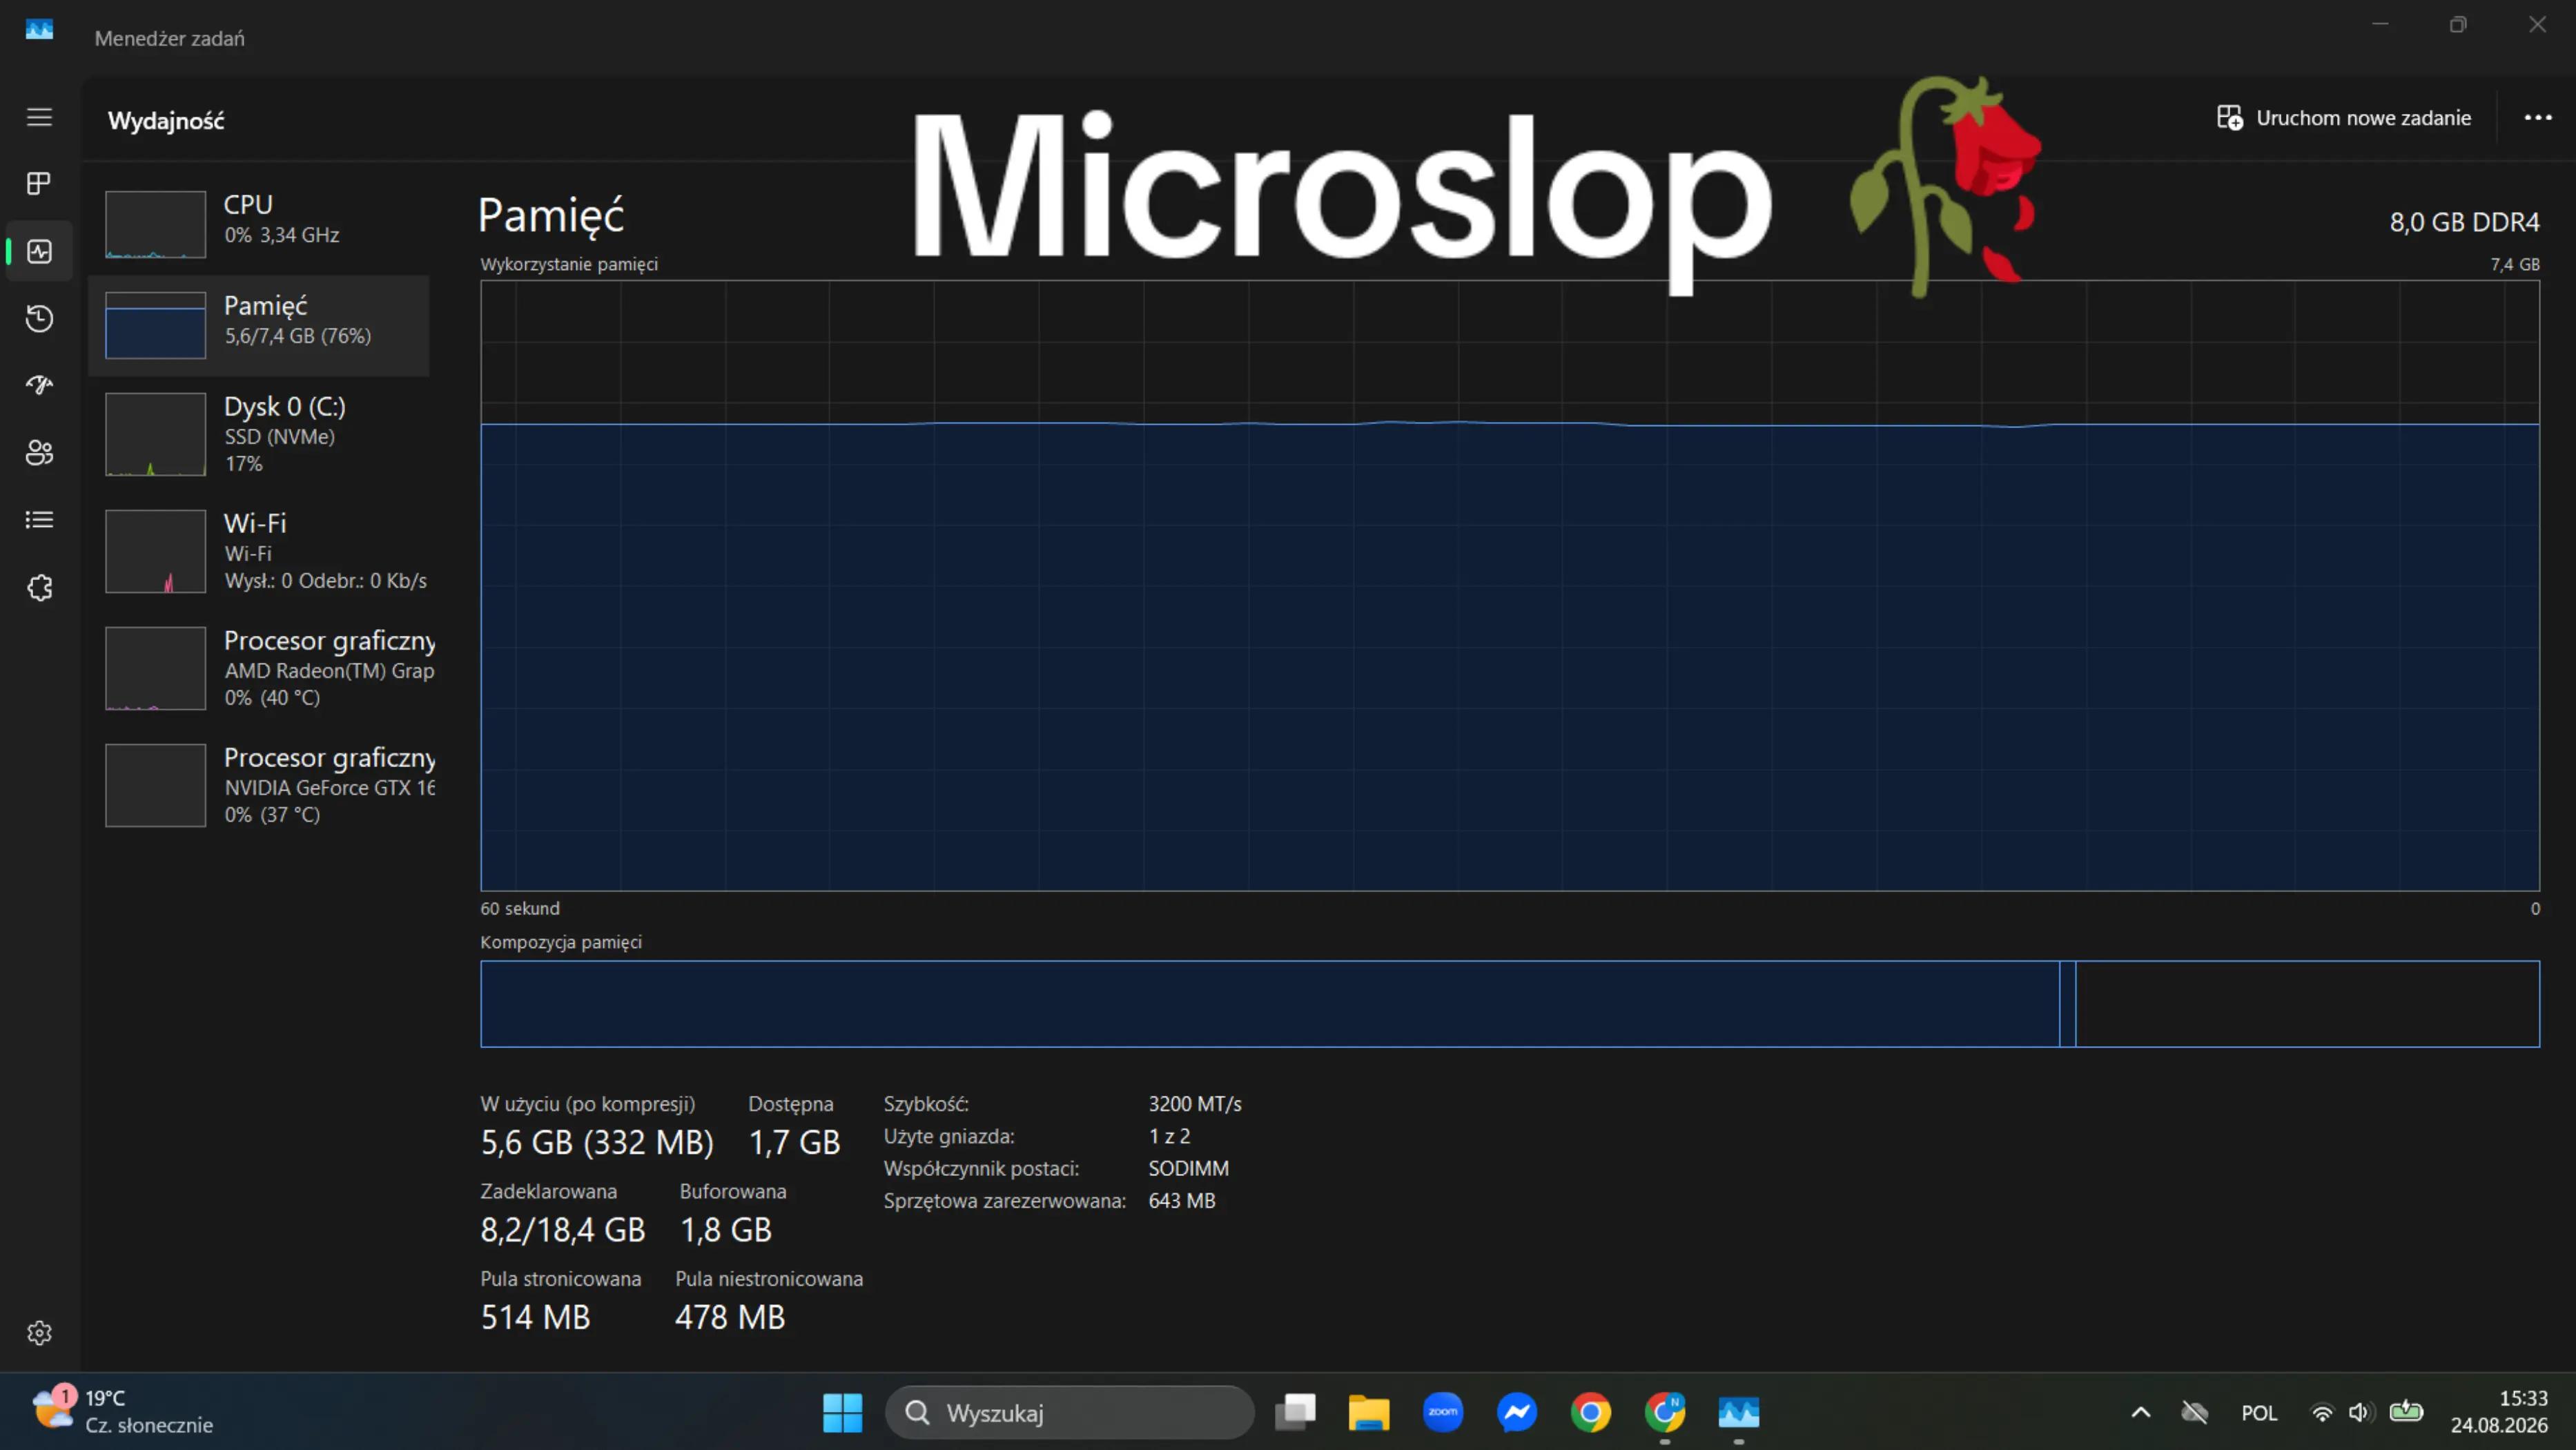Open the Details list icon

pos(39,520)
